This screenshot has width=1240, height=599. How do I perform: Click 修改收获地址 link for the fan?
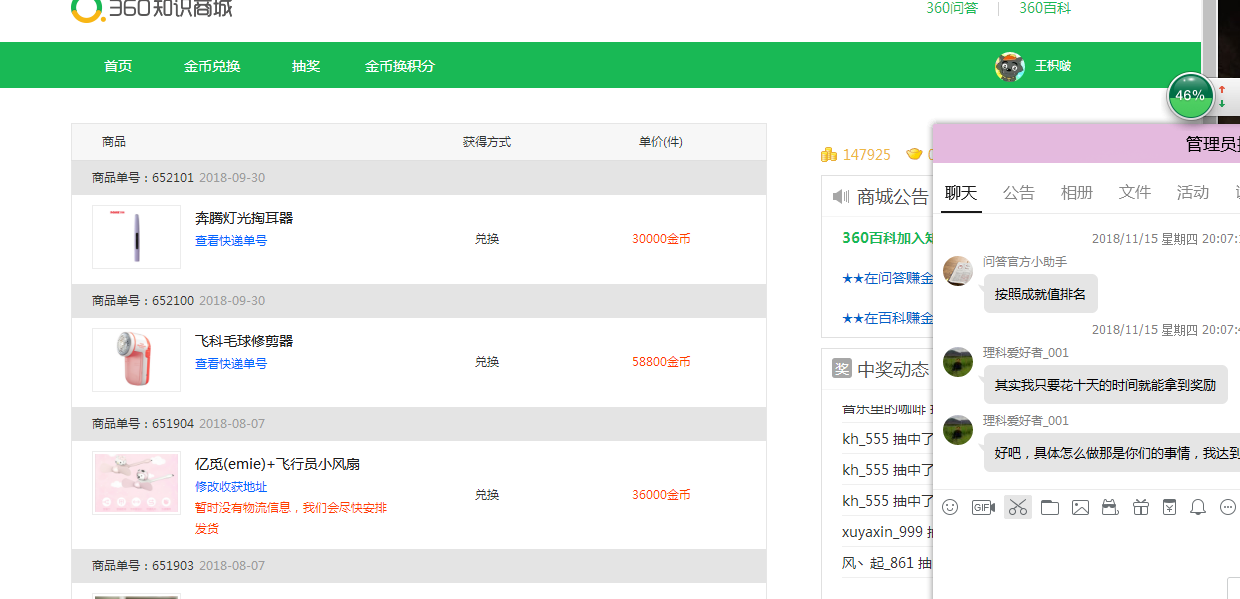point(231,487)
